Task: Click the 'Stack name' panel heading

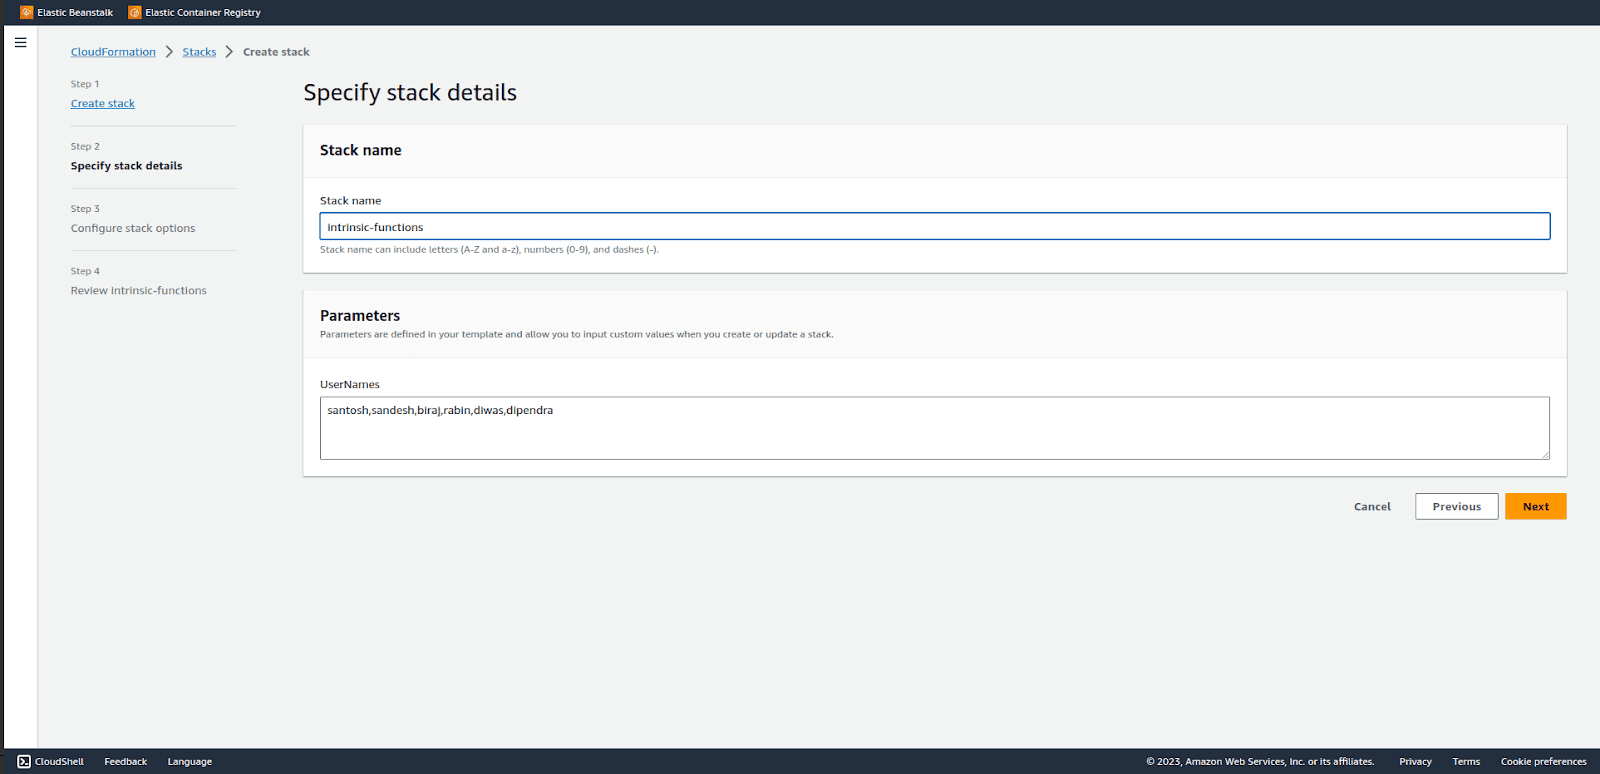Action: click(x=361, y=150)
